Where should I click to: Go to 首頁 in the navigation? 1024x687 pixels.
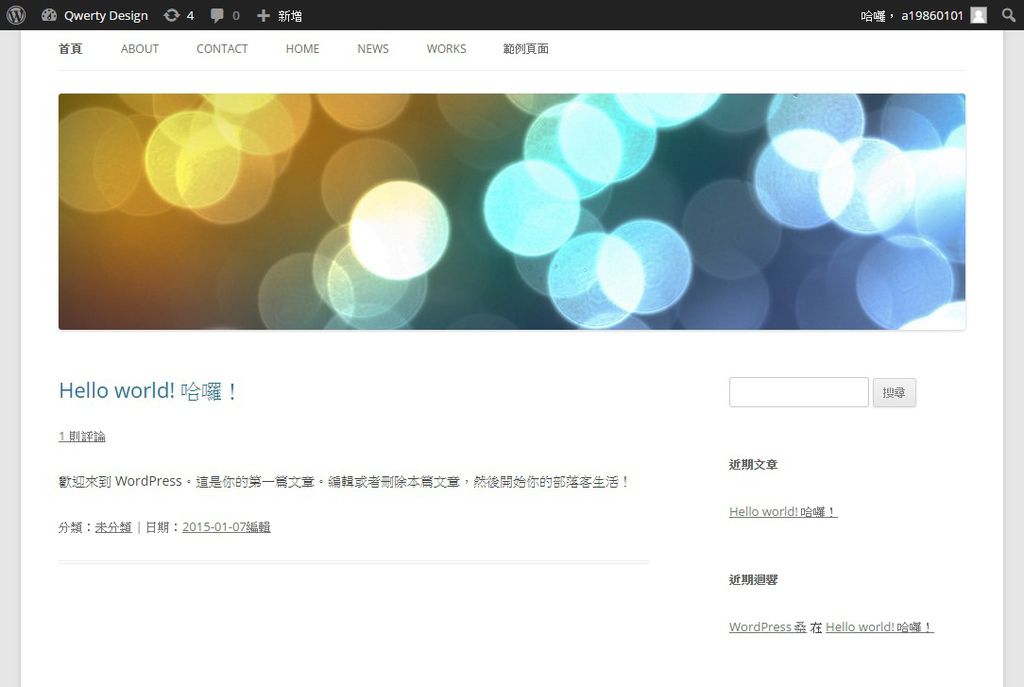[x=71, y=49]
